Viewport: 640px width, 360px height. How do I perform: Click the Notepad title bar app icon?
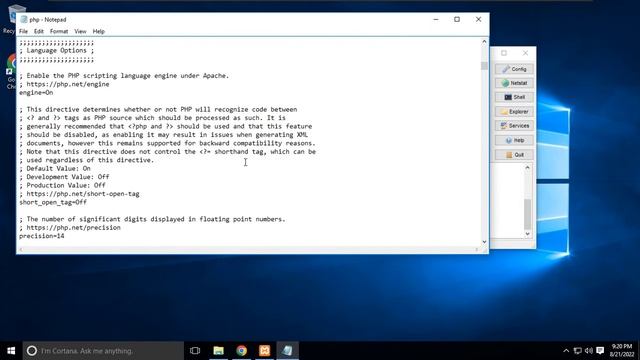pos(24,20)
